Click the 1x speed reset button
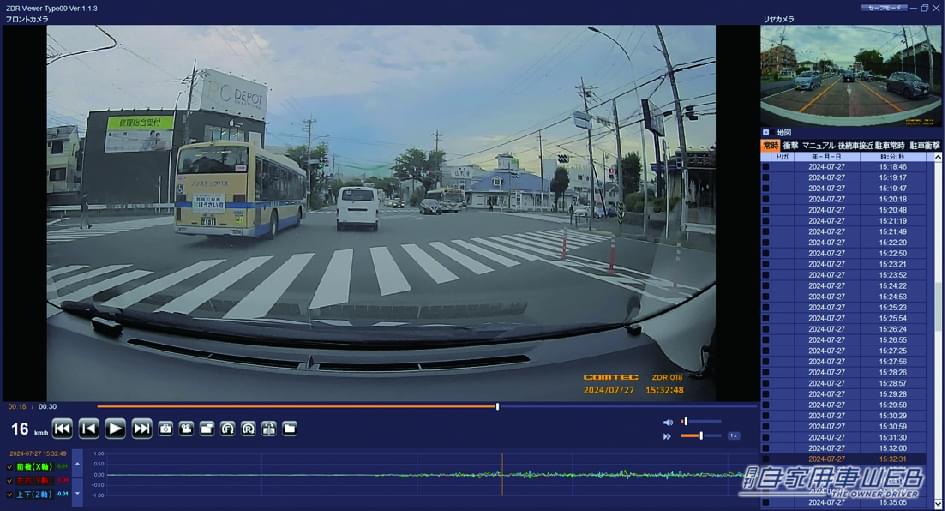This screenshot has height=511, width=945. coord(733,436)
